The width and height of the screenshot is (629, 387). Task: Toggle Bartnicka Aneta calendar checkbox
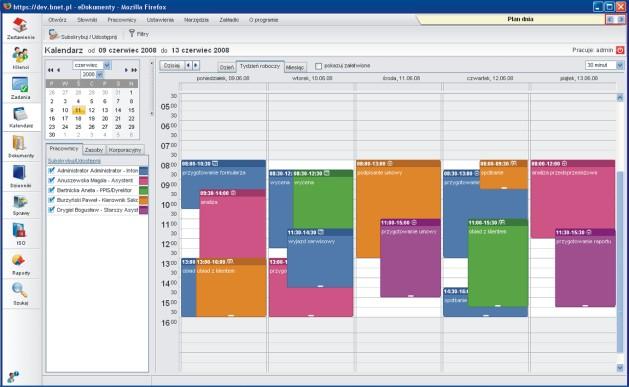coord(51,190)
